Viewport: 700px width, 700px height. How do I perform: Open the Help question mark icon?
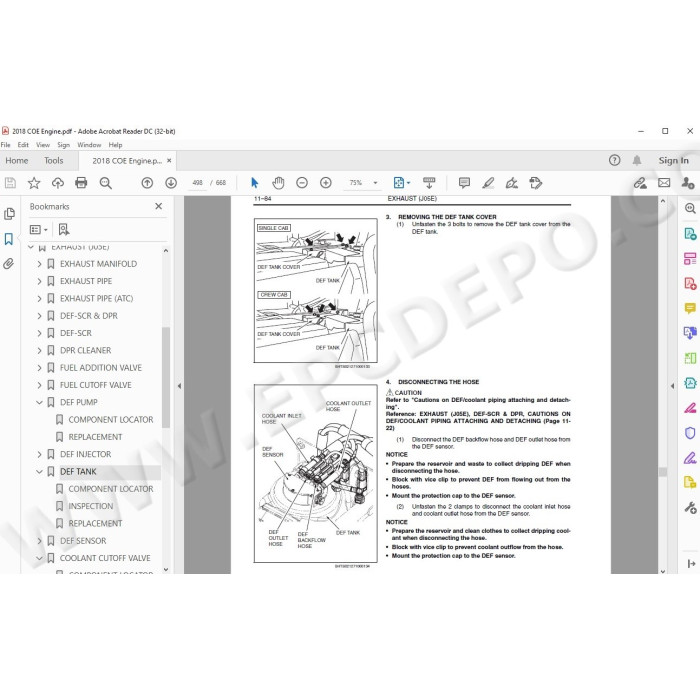pos(614,160)
